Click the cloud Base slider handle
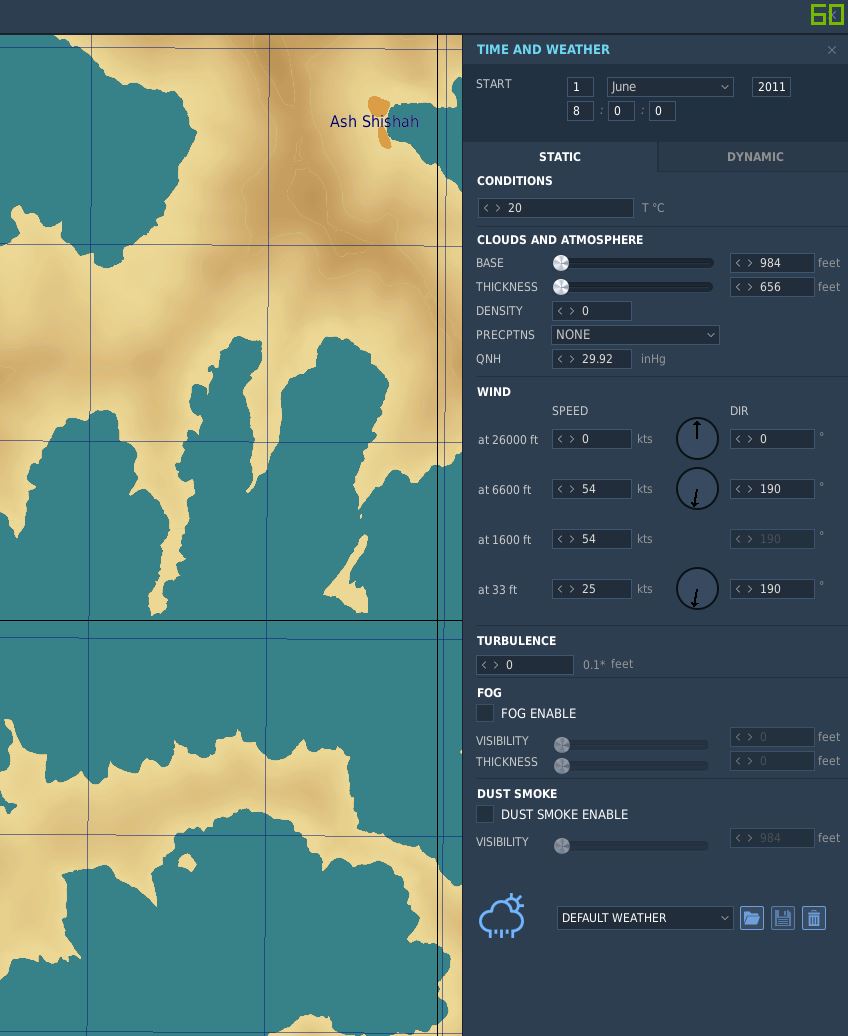848x1036 pixels. point(560,263)
